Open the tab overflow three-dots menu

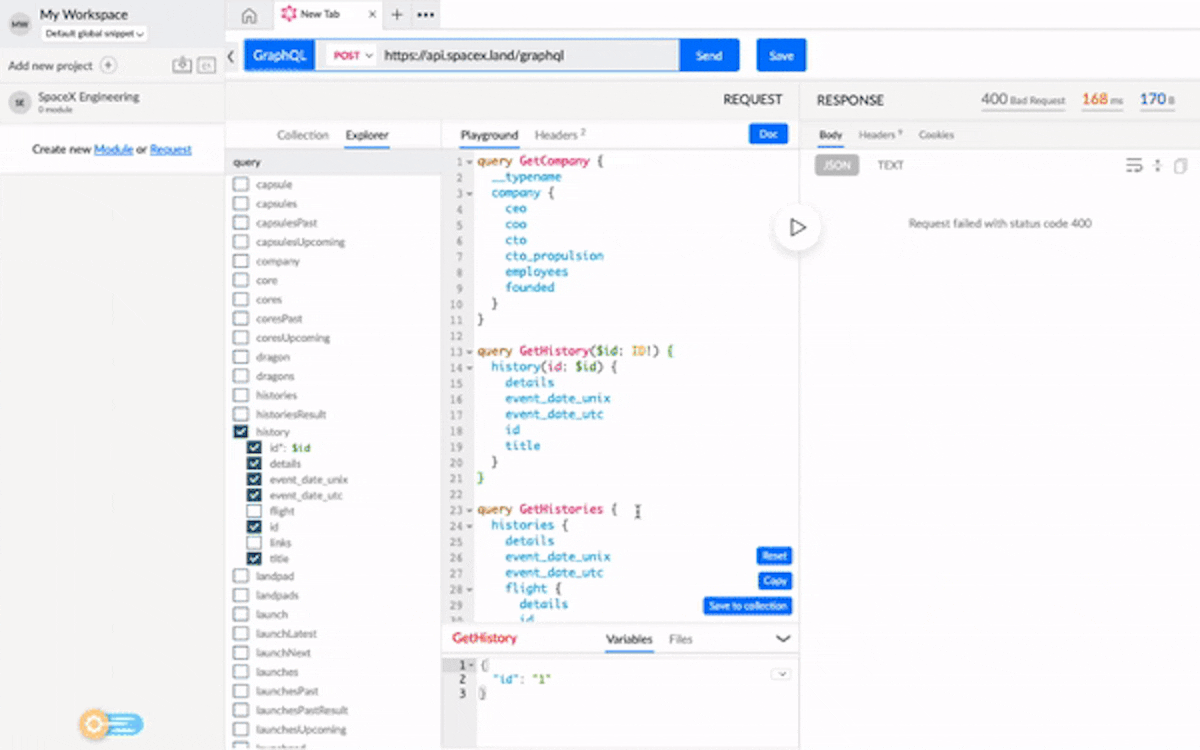425,15
